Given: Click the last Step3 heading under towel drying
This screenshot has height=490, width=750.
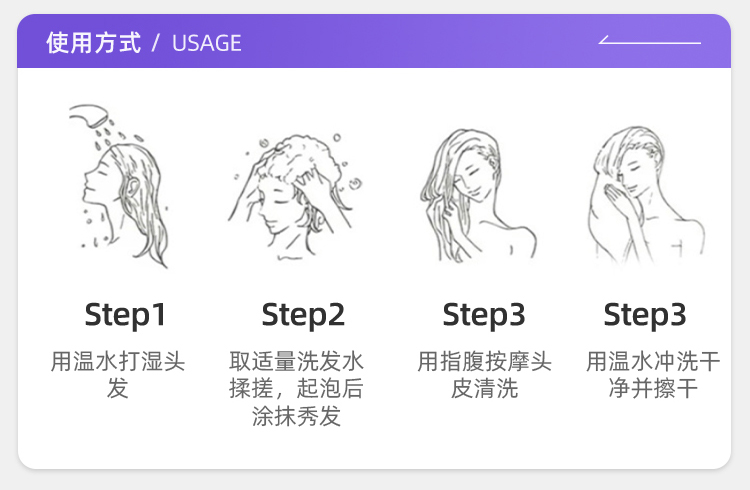Looking at the screenshot, I should coord(645,315).
